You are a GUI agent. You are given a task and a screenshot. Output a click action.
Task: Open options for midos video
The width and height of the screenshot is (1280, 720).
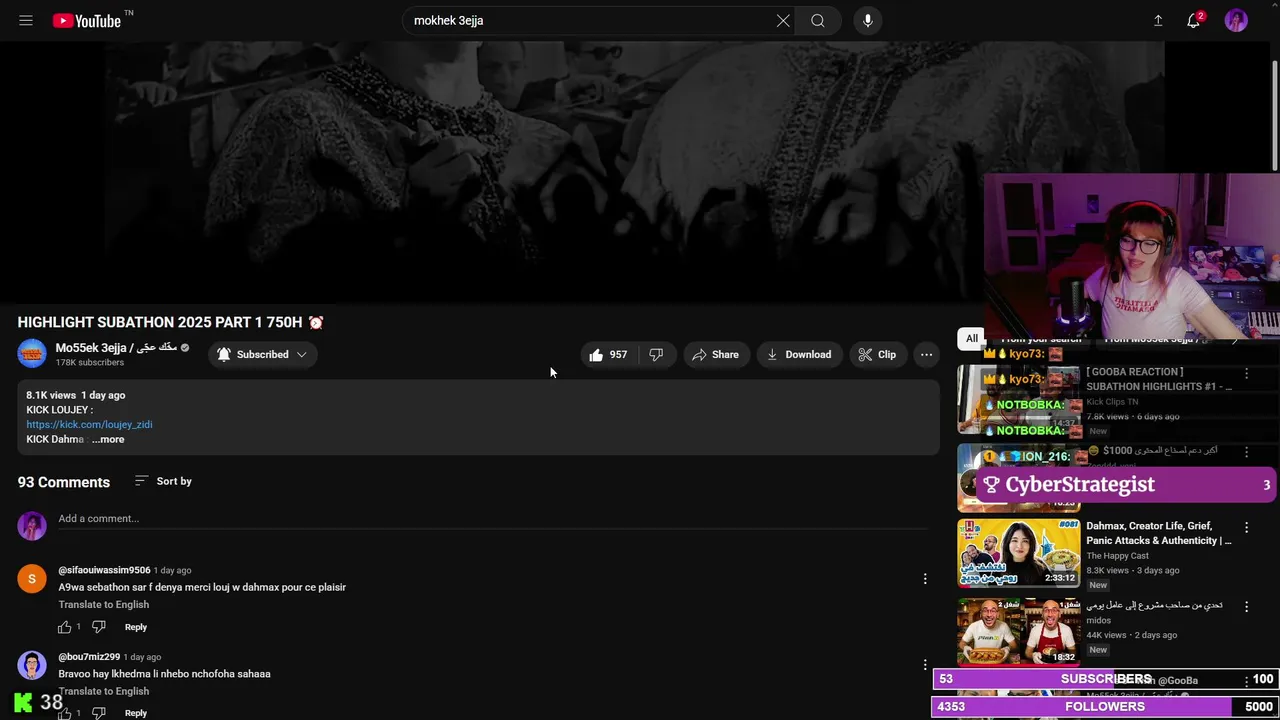pyautogui.click(x=1246, y=607)
